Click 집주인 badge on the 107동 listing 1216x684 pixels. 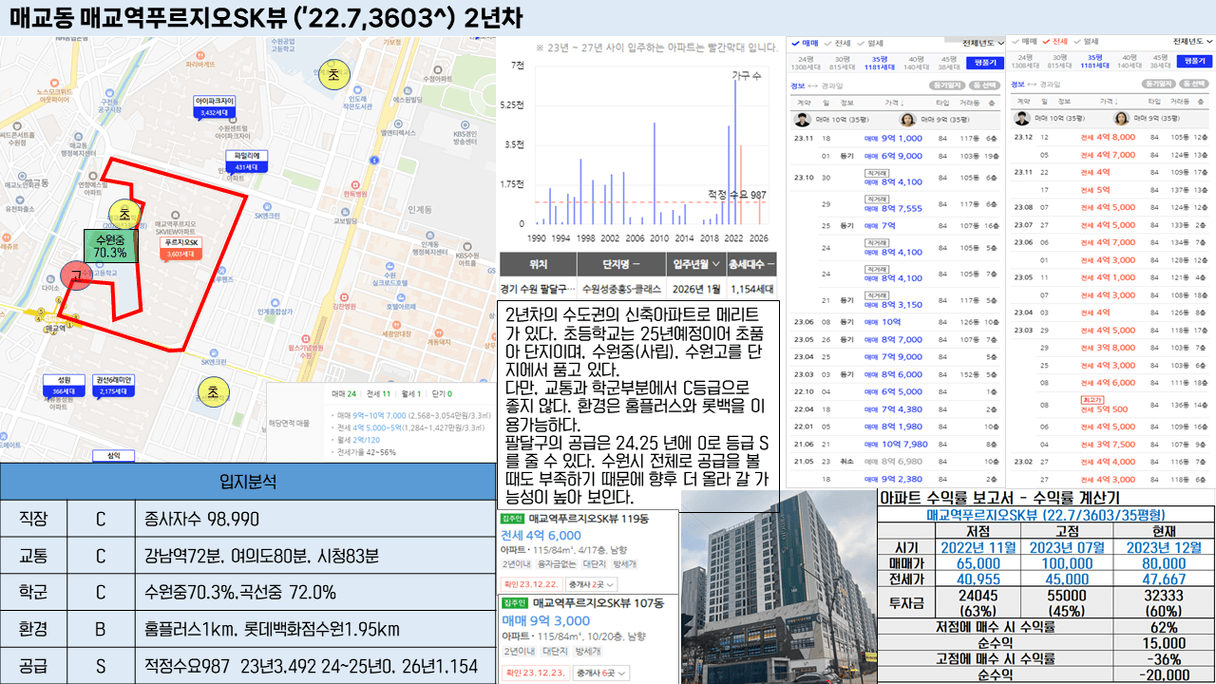pyautogui.click(x=514, y=603)
